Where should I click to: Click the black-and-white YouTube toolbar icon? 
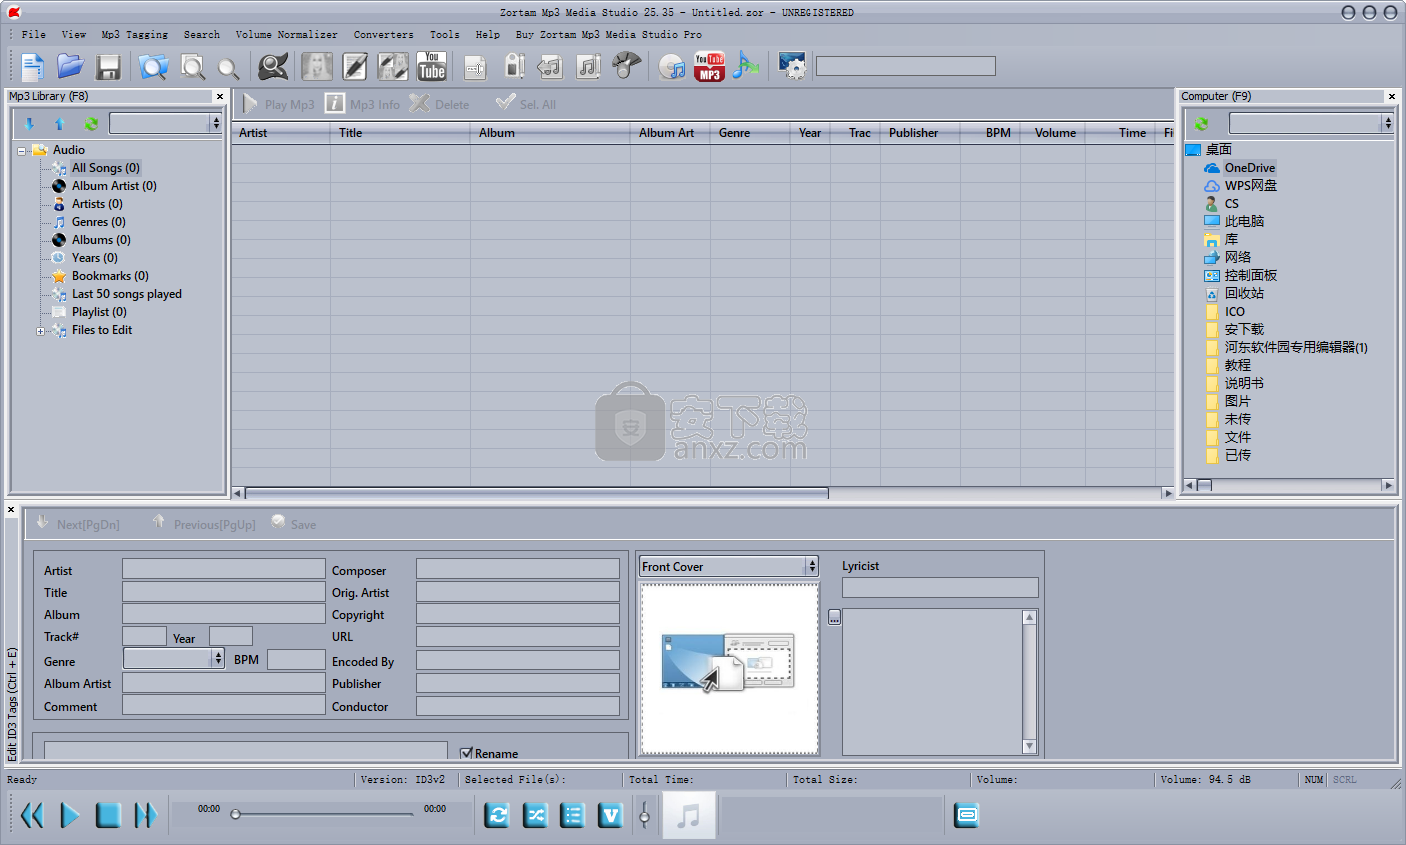coord(432,67)
